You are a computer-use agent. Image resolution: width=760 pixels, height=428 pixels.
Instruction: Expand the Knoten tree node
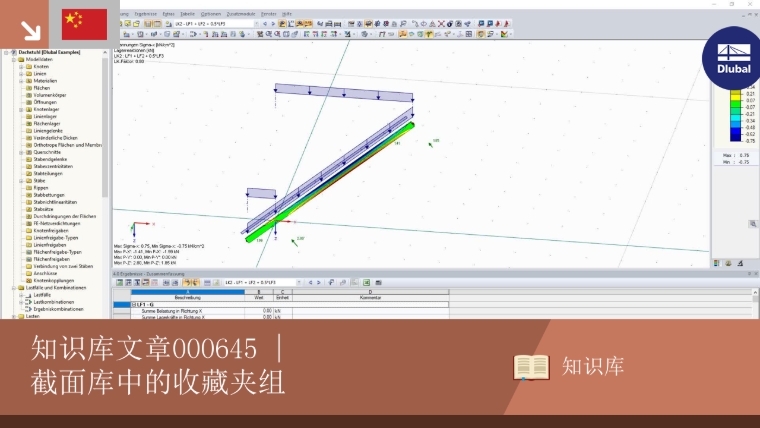(21, 66)
